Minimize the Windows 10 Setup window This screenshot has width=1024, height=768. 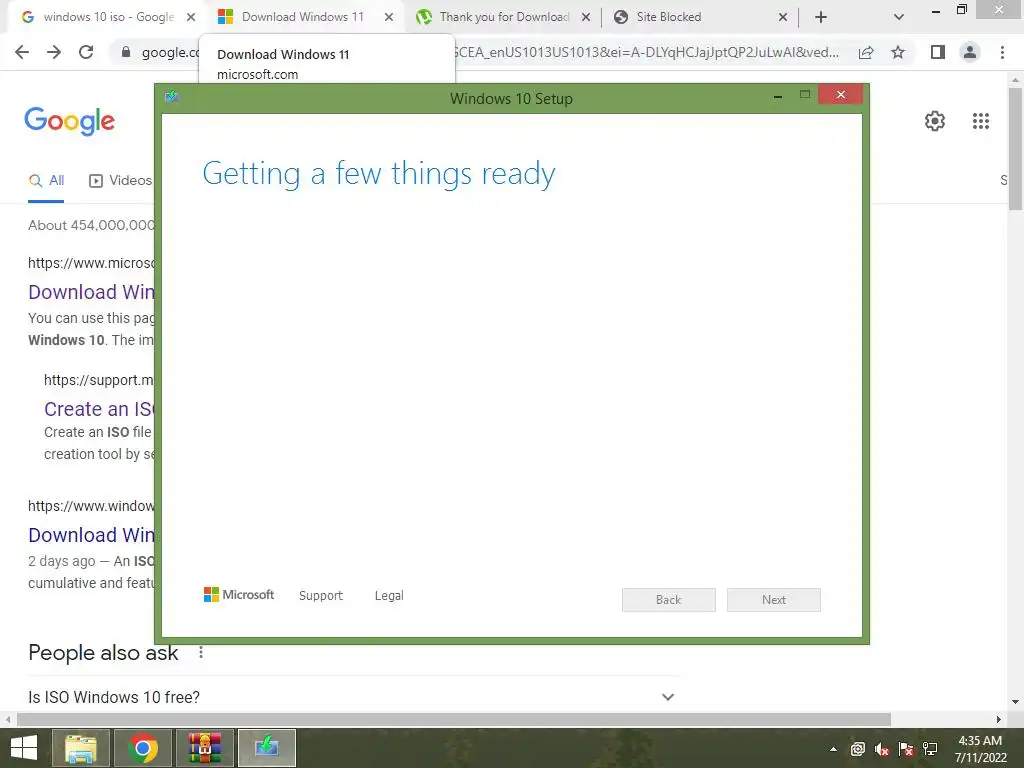778,96
